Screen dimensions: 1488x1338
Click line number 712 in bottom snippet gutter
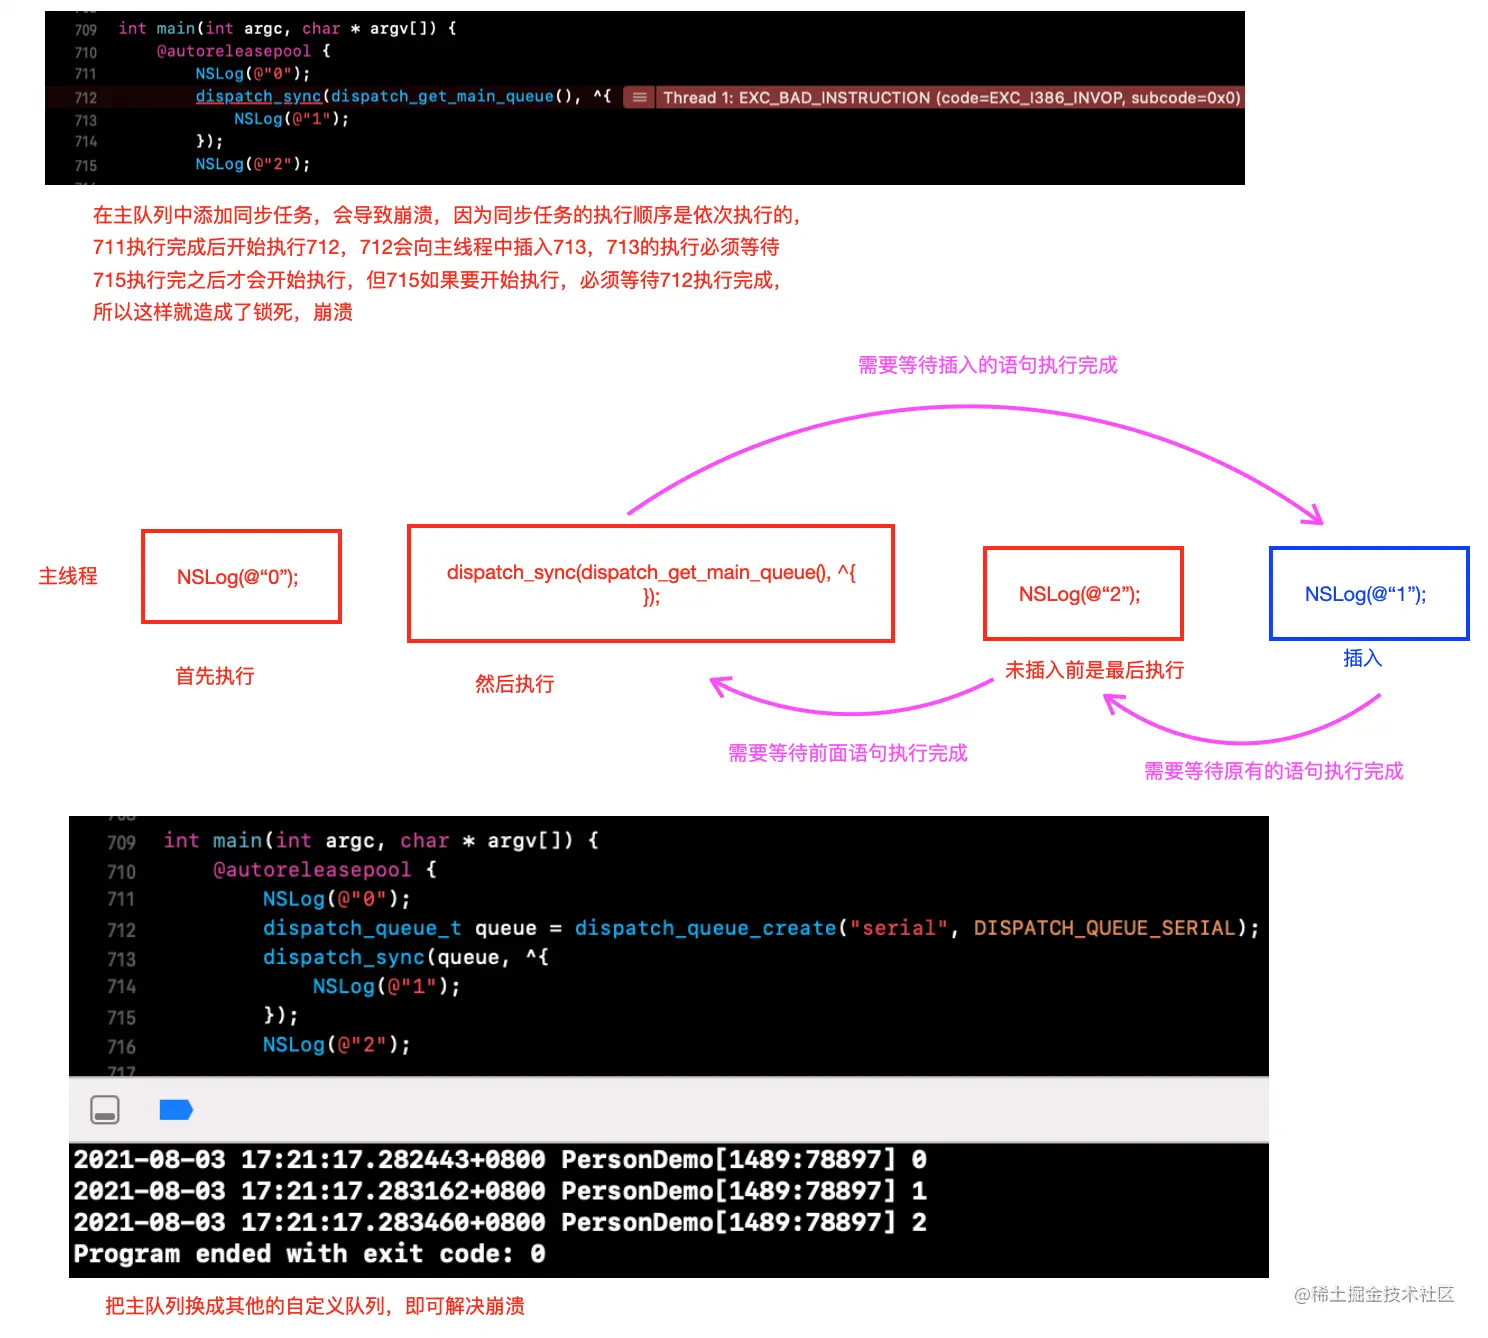121,930
